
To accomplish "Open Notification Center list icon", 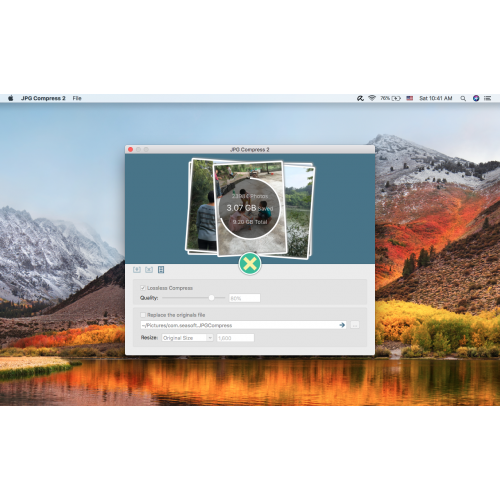I will click(x=488, y=98).
